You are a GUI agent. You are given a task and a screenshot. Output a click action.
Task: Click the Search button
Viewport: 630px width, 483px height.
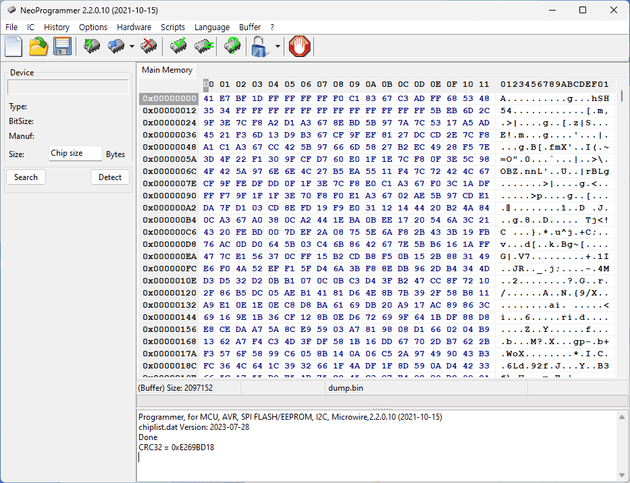pyautogui.click(x=26, y=177)
